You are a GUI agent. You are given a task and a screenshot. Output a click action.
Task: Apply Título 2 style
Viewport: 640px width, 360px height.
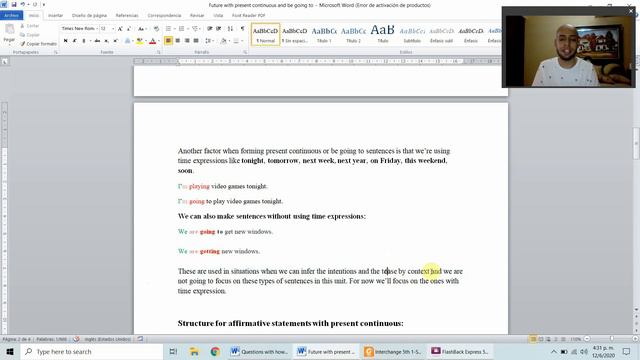353,34
